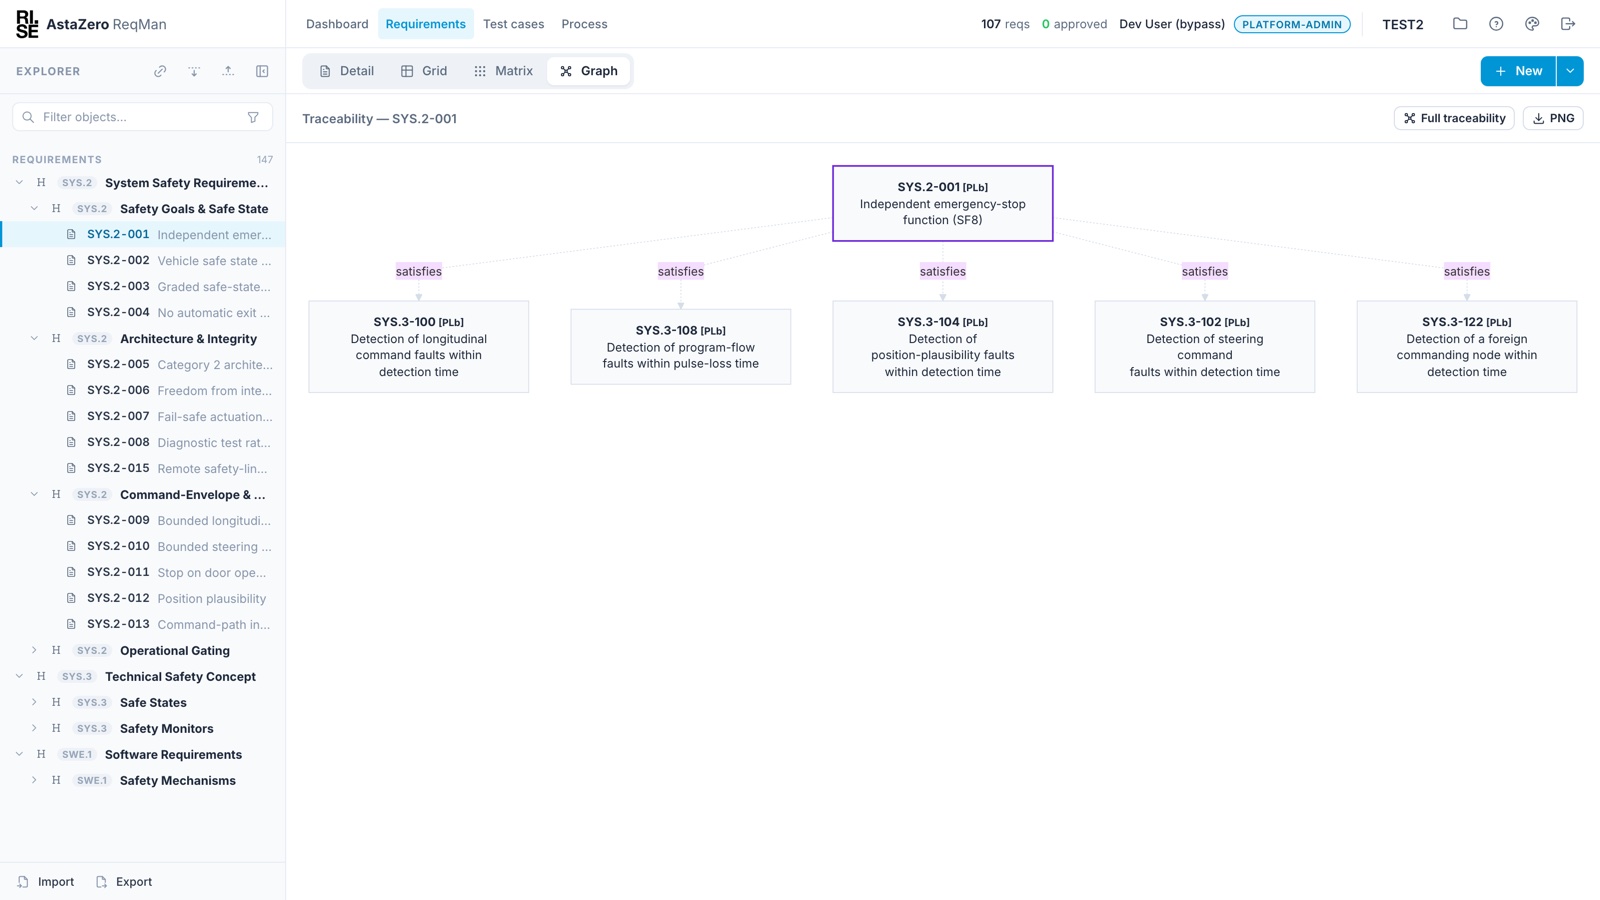
Task: Select SYS.2-007 Fail-safe actuation row
Action: (x=142, y=416)
